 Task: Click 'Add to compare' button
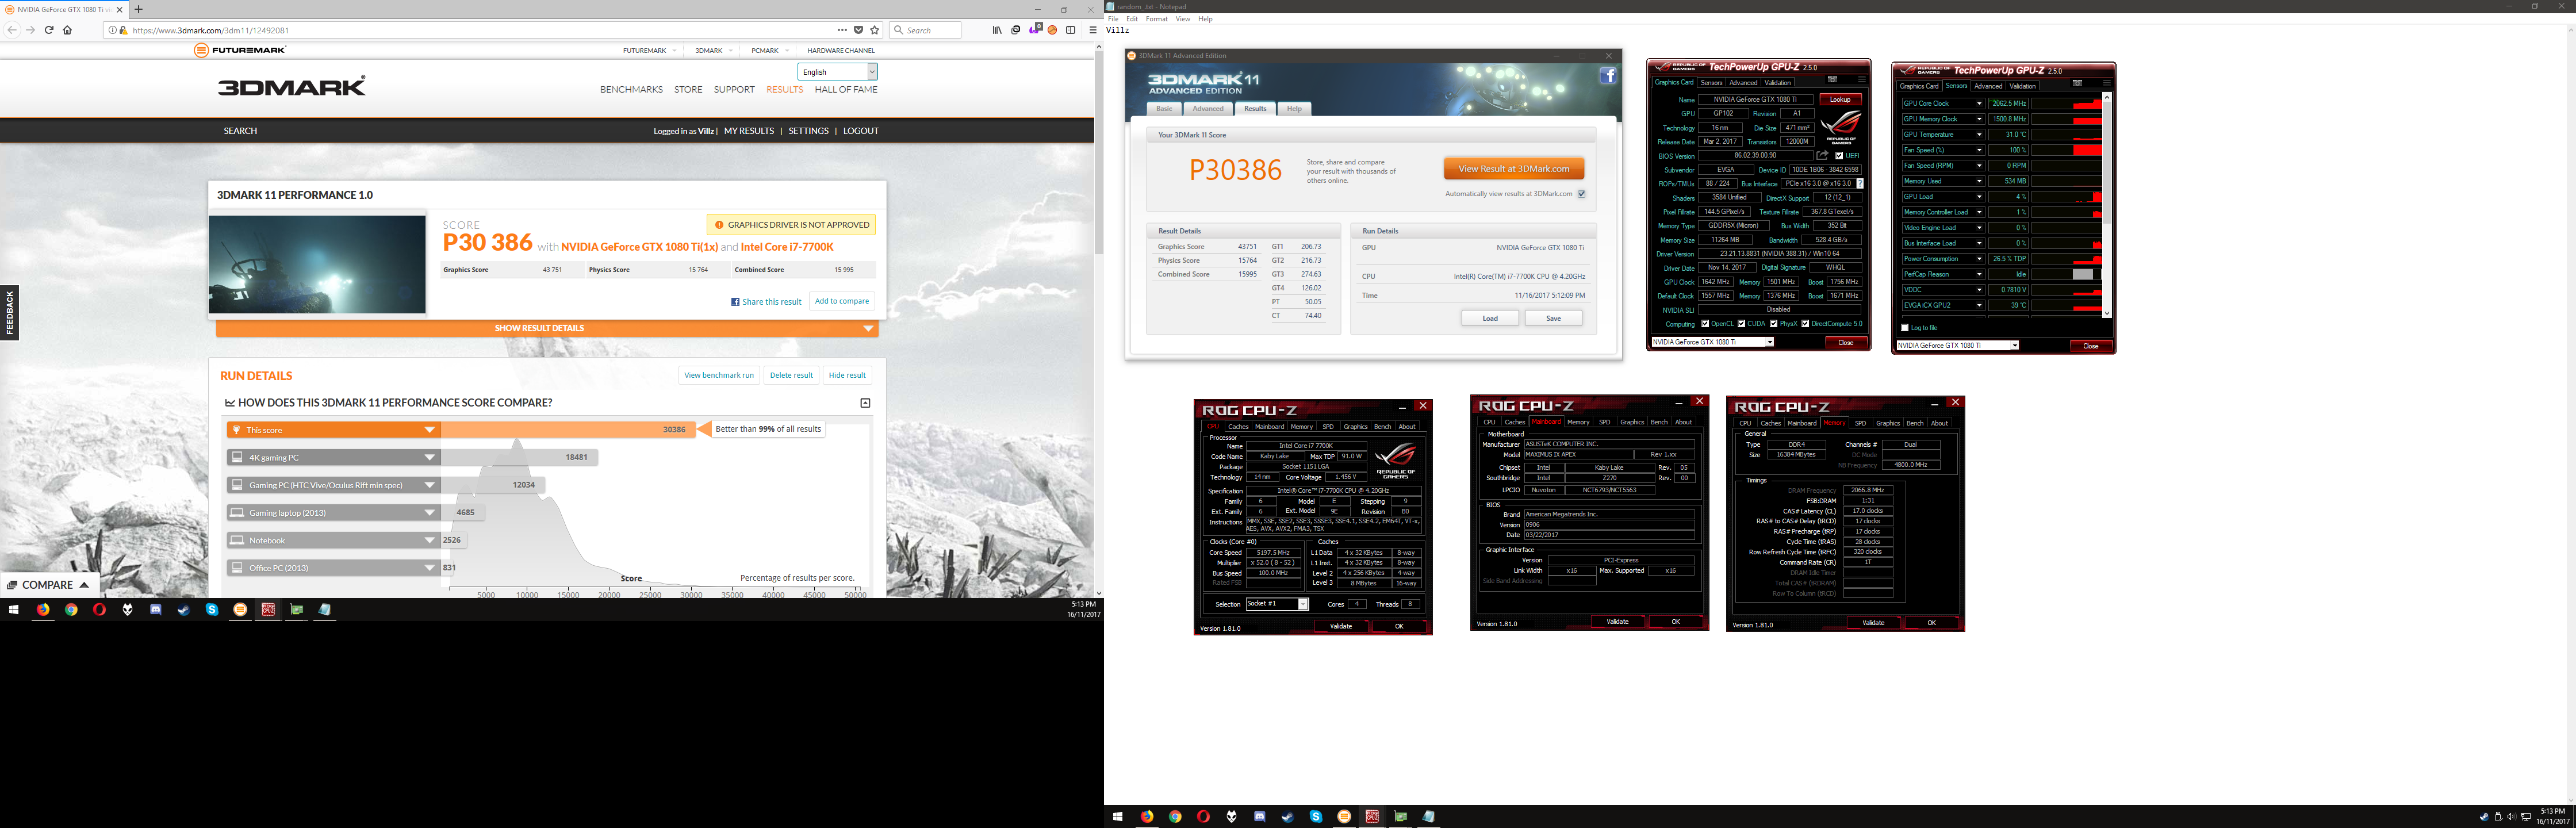point(842,301)
